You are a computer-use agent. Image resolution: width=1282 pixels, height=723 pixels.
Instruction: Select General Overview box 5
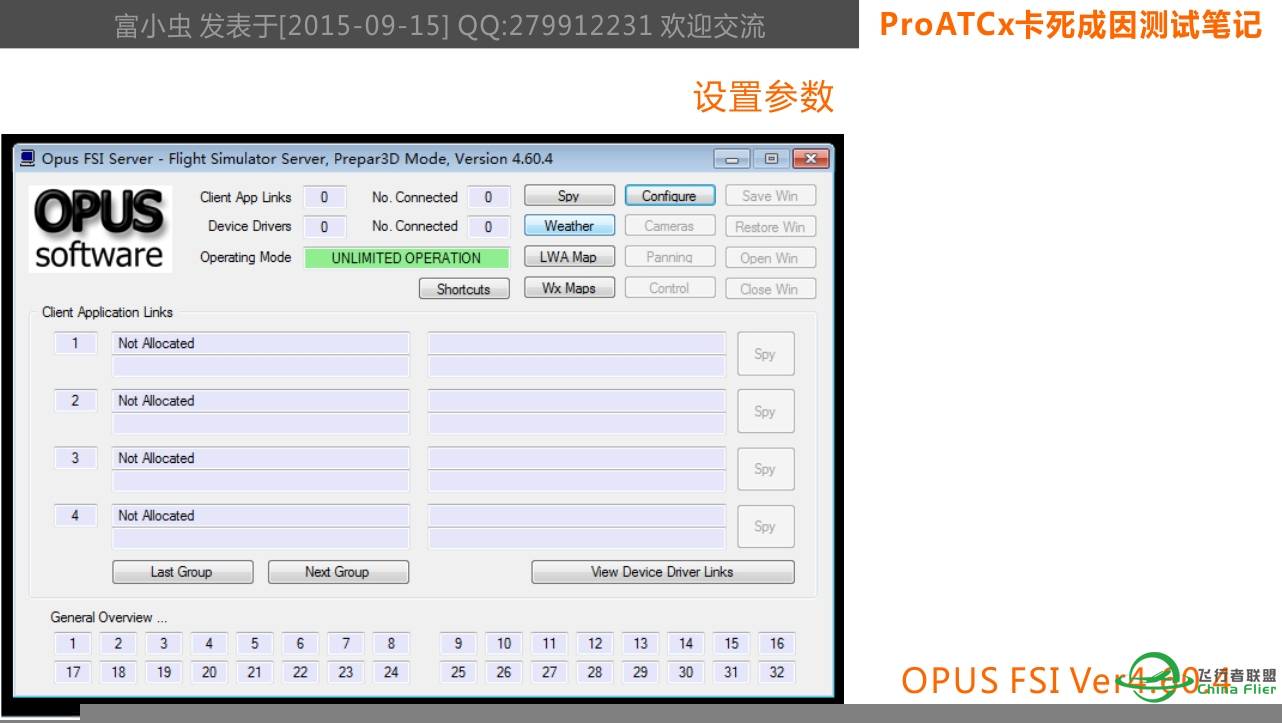[x=255, y=644]
